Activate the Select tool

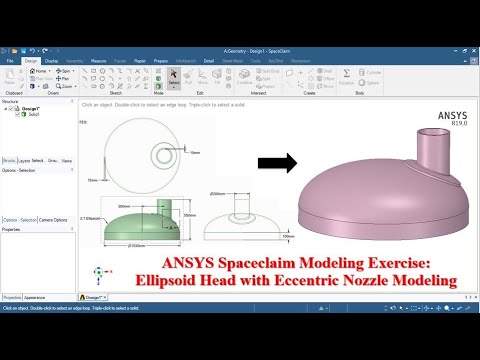(x=174, y=76)
